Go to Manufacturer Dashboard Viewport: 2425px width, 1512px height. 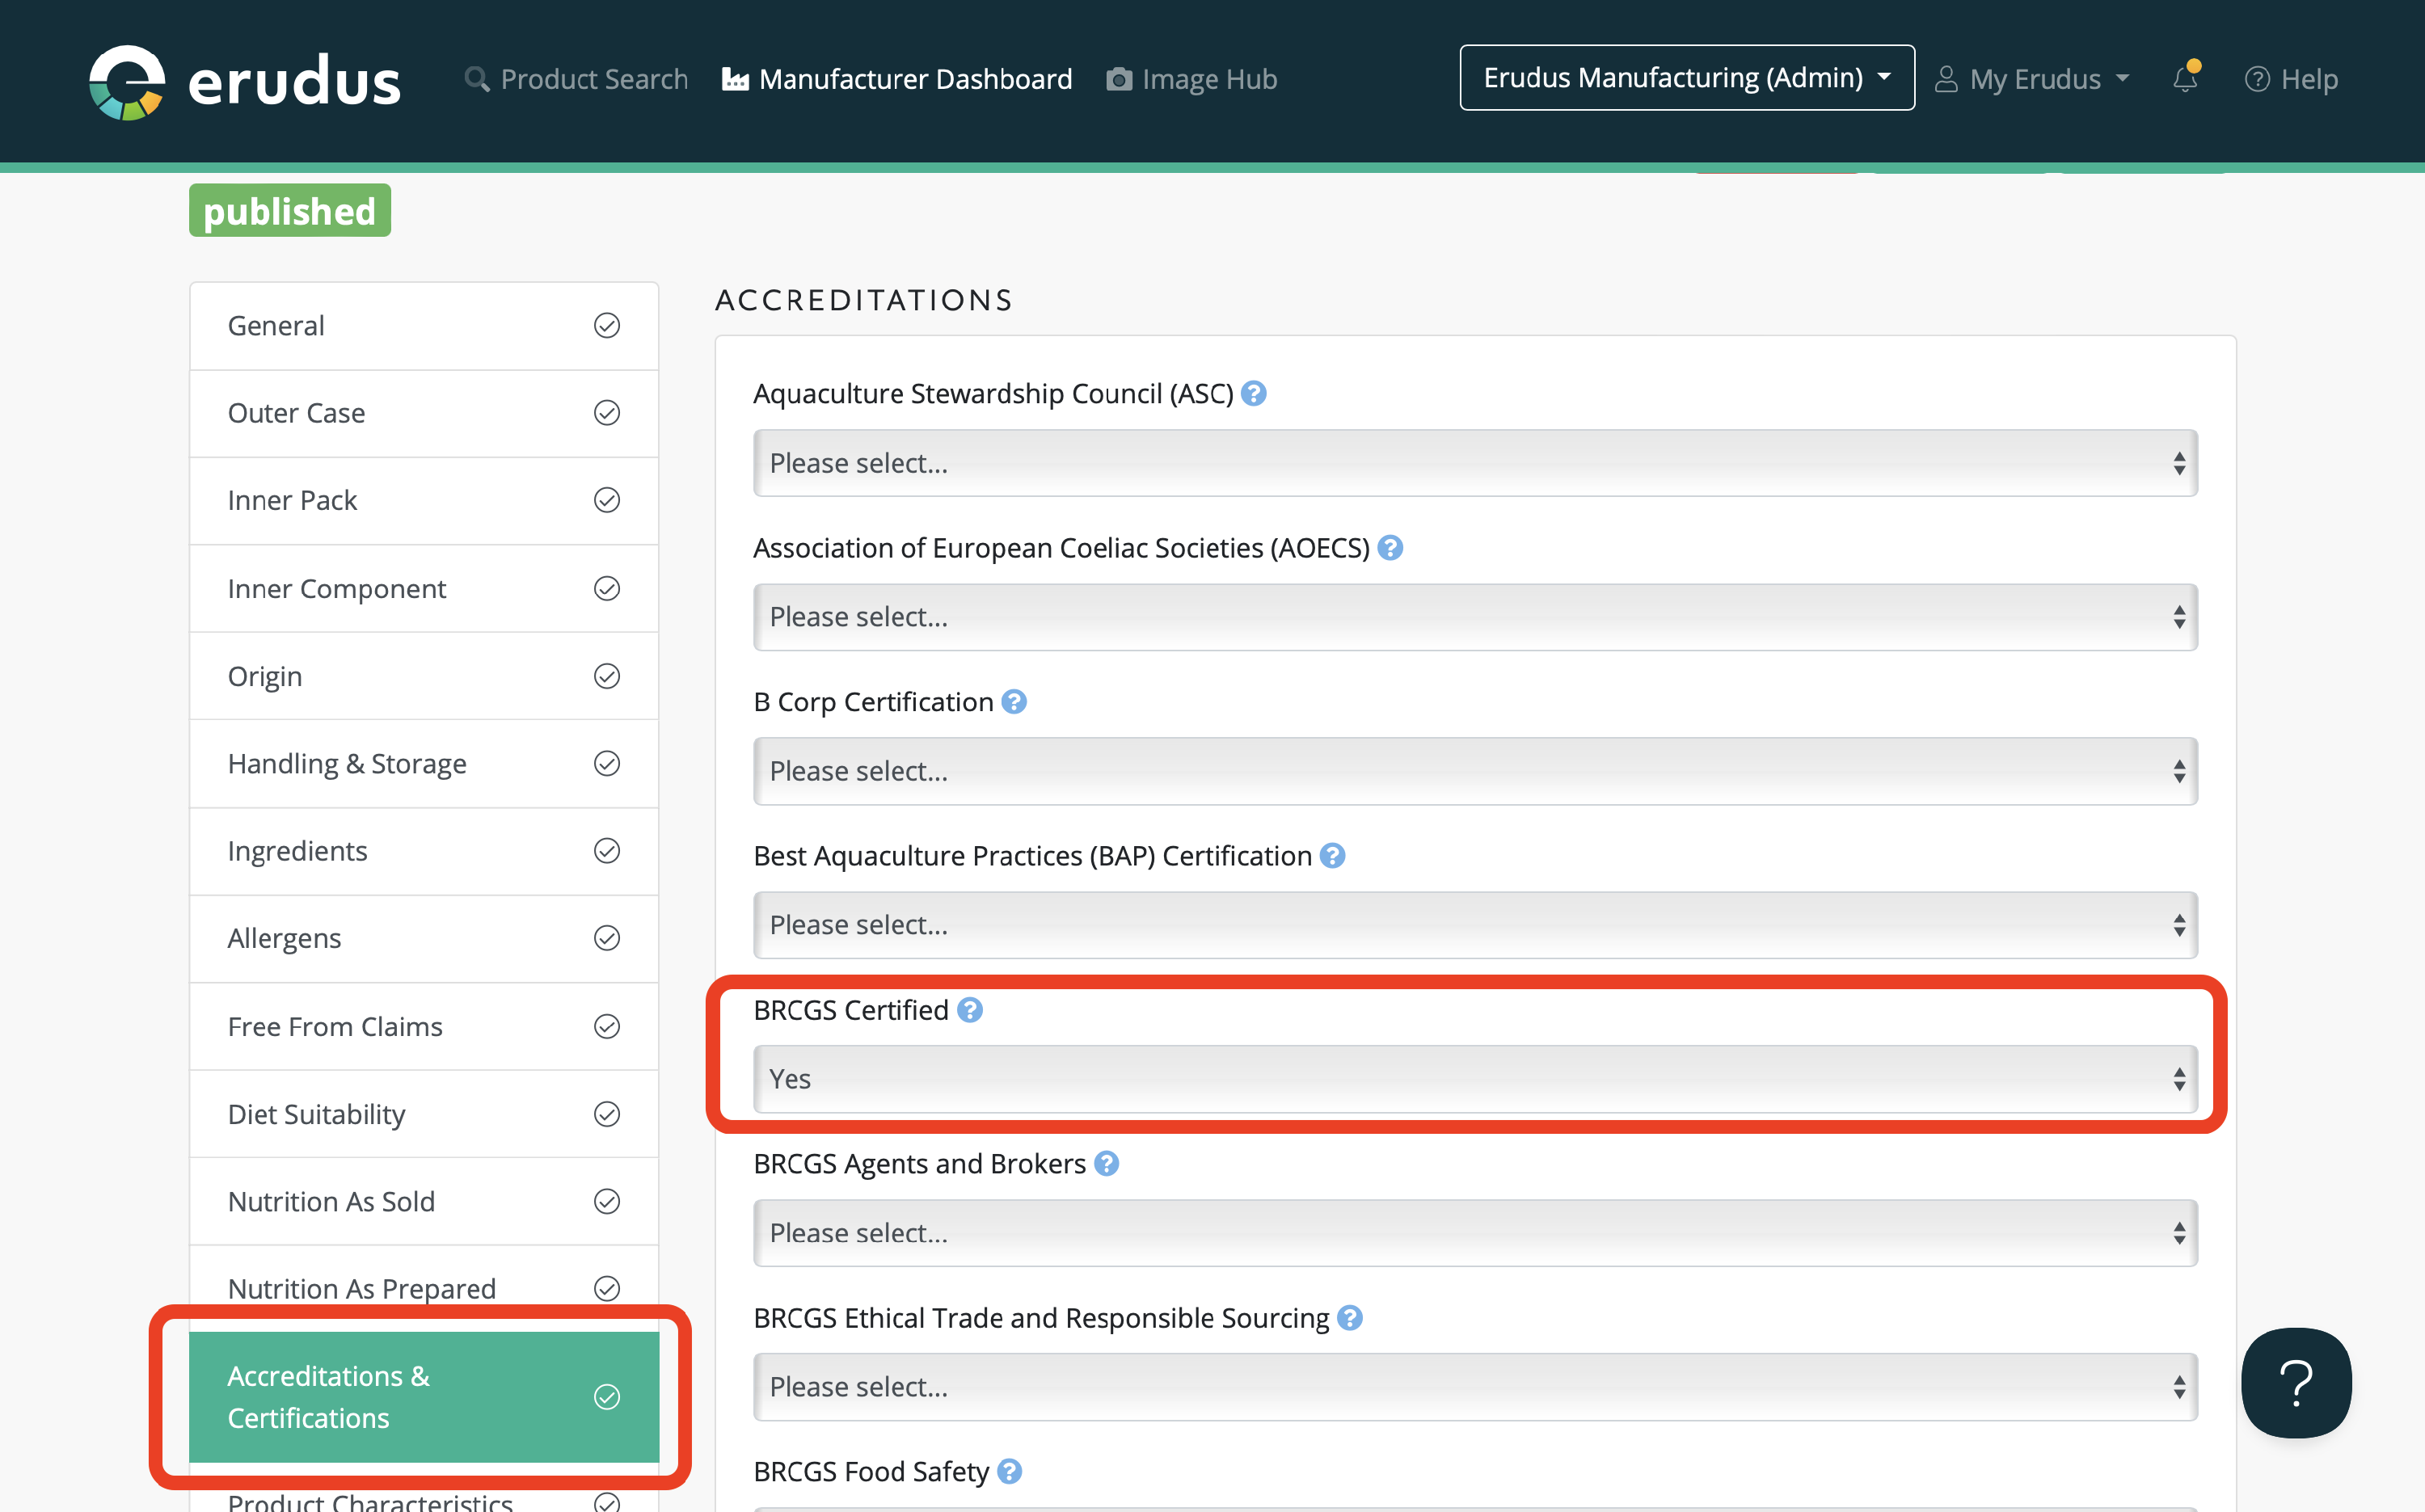(x=897, y=79)
